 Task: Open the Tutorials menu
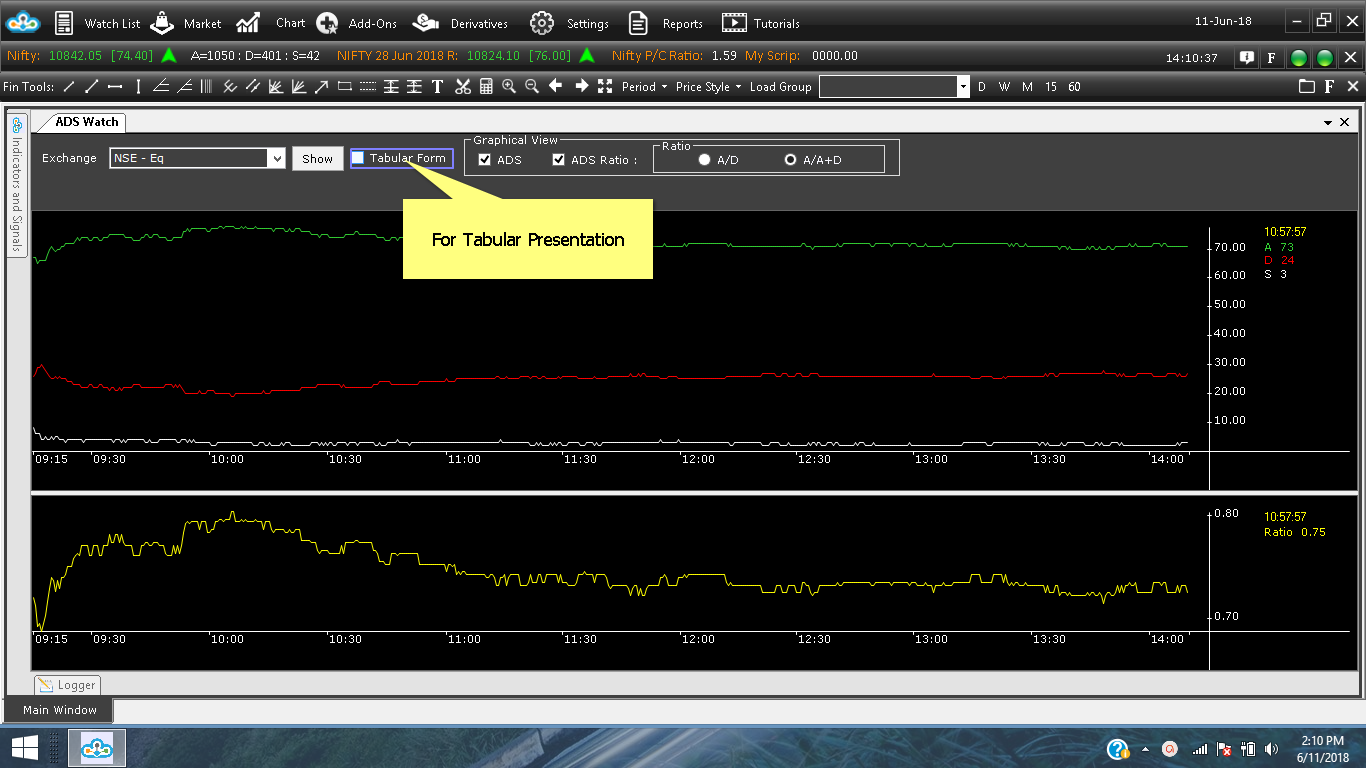tap(761, 23)
